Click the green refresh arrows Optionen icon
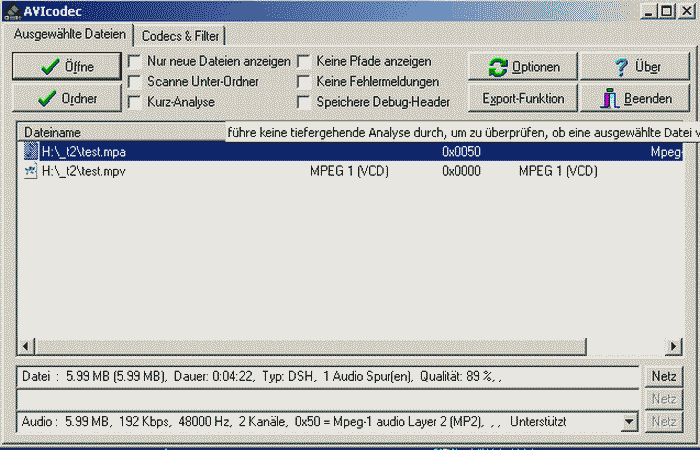The image size is (700, 450). click(x=498, y=67)
